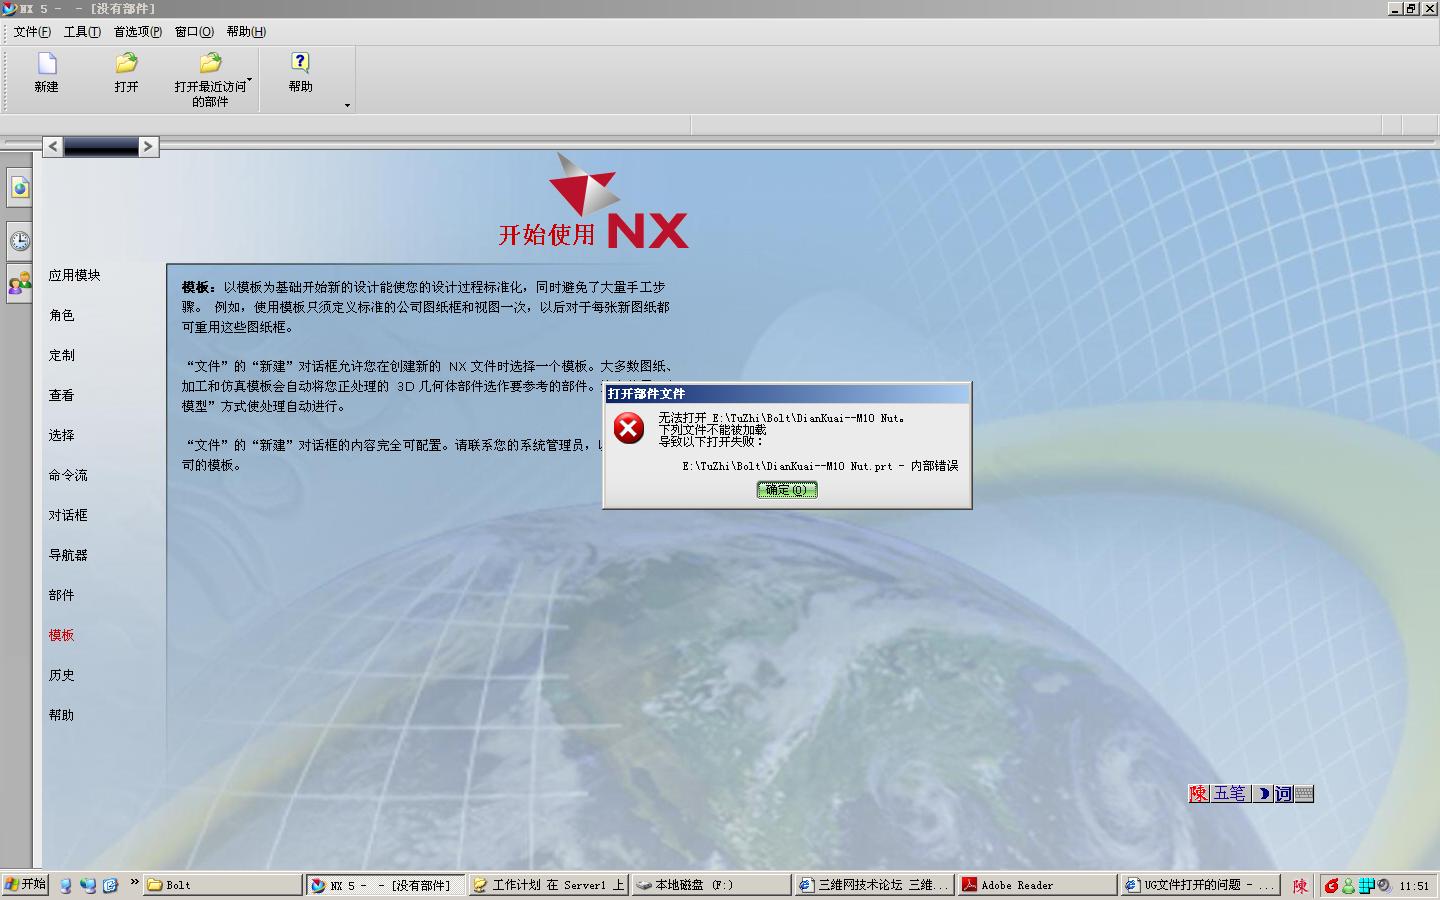The image size is (1440, 900).
Task: Select the 角色 topic link
Action: (x=62, y=315)
